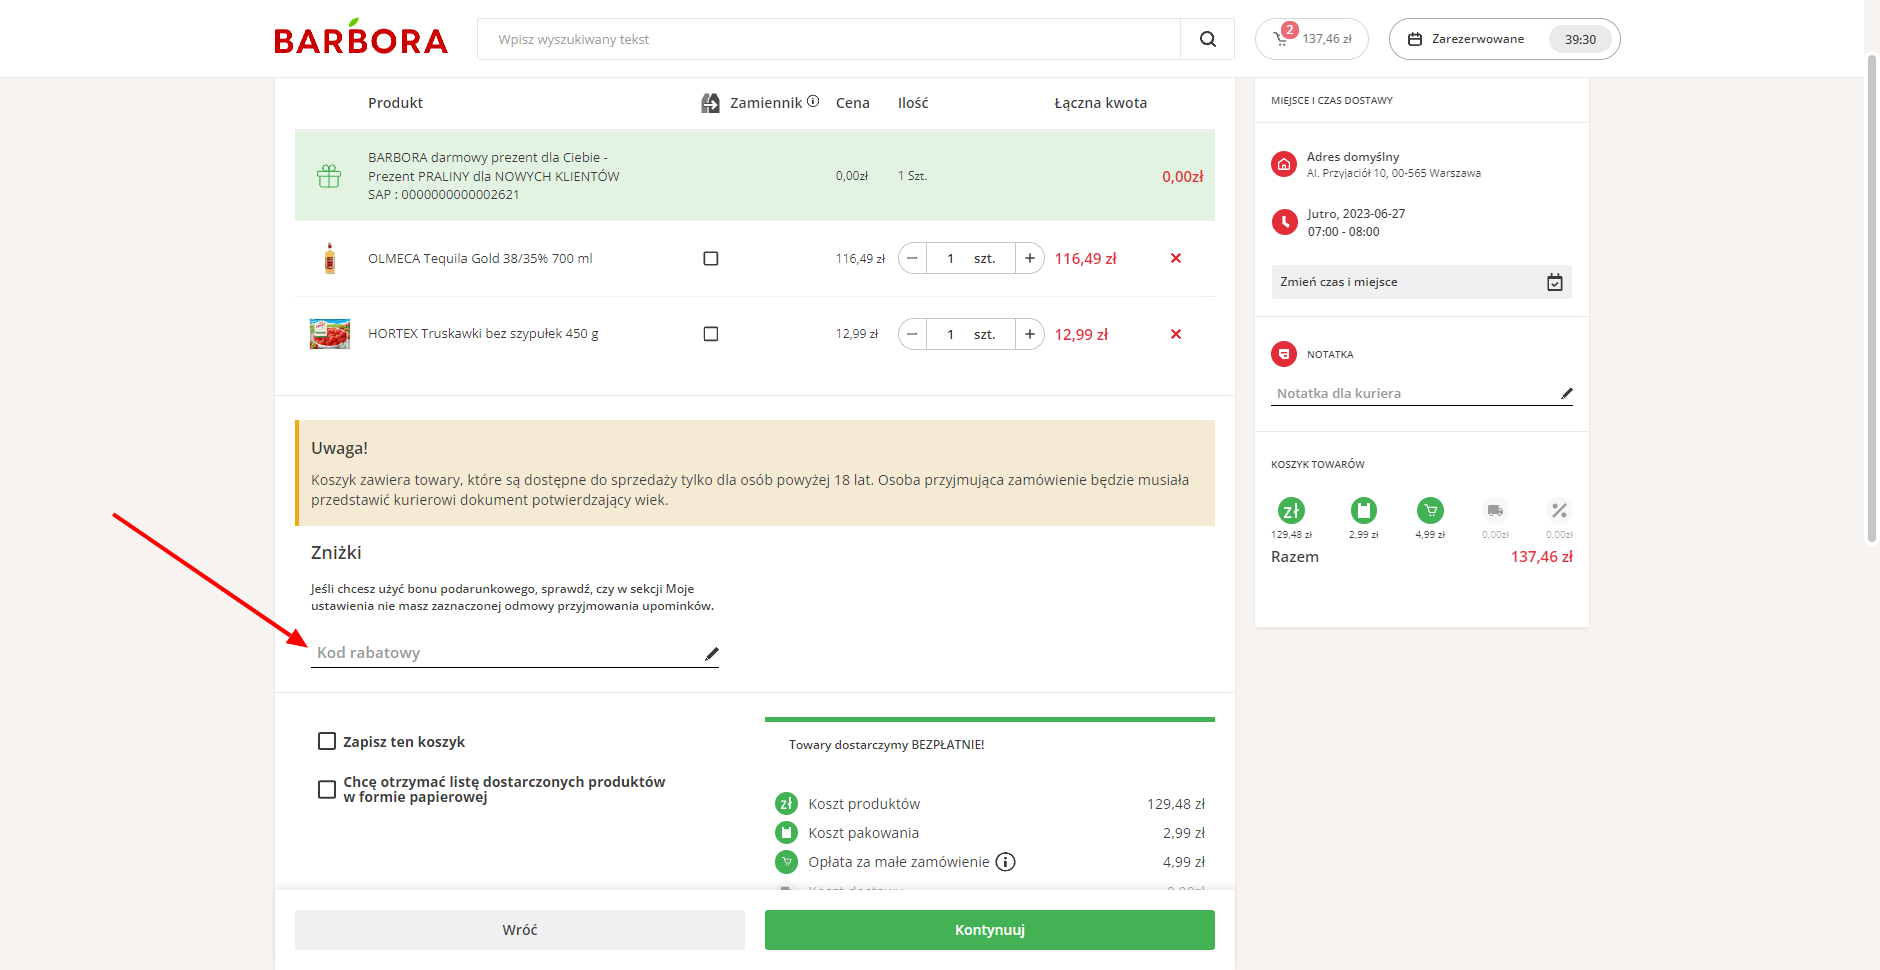Open the info icon for Opłata za małe zamówienie
The height and width of the screenshot is (970, 1880).
[1006, 862]
